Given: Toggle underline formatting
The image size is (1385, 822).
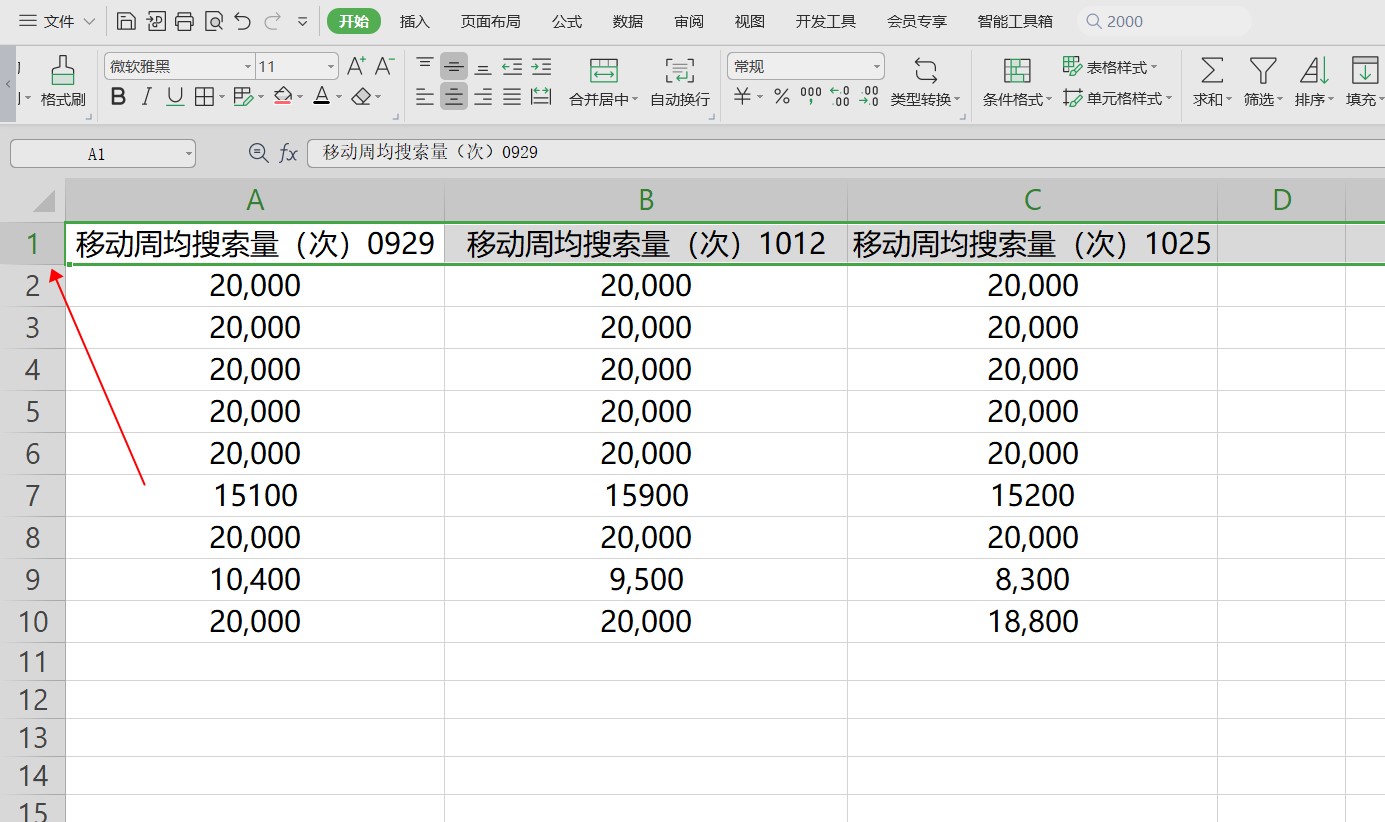Looking at the screenshot, I should [x=175, y=97].
